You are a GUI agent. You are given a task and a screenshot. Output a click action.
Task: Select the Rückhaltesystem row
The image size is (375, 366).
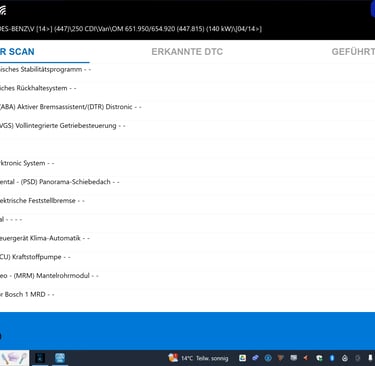(187, 88)
